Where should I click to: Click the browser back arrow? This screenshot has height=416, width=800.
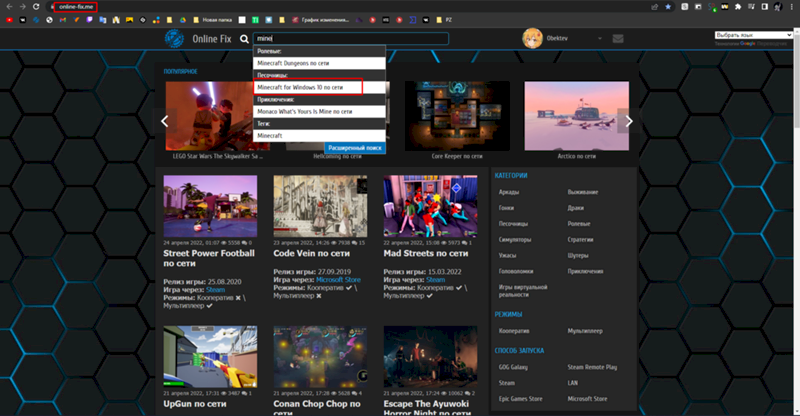pos(9,7)
